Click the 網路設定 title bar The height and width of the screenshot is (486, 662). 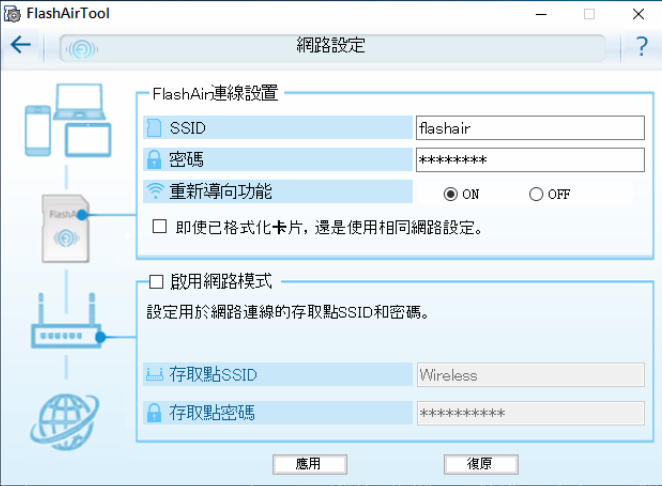click(x=332, y=48)
